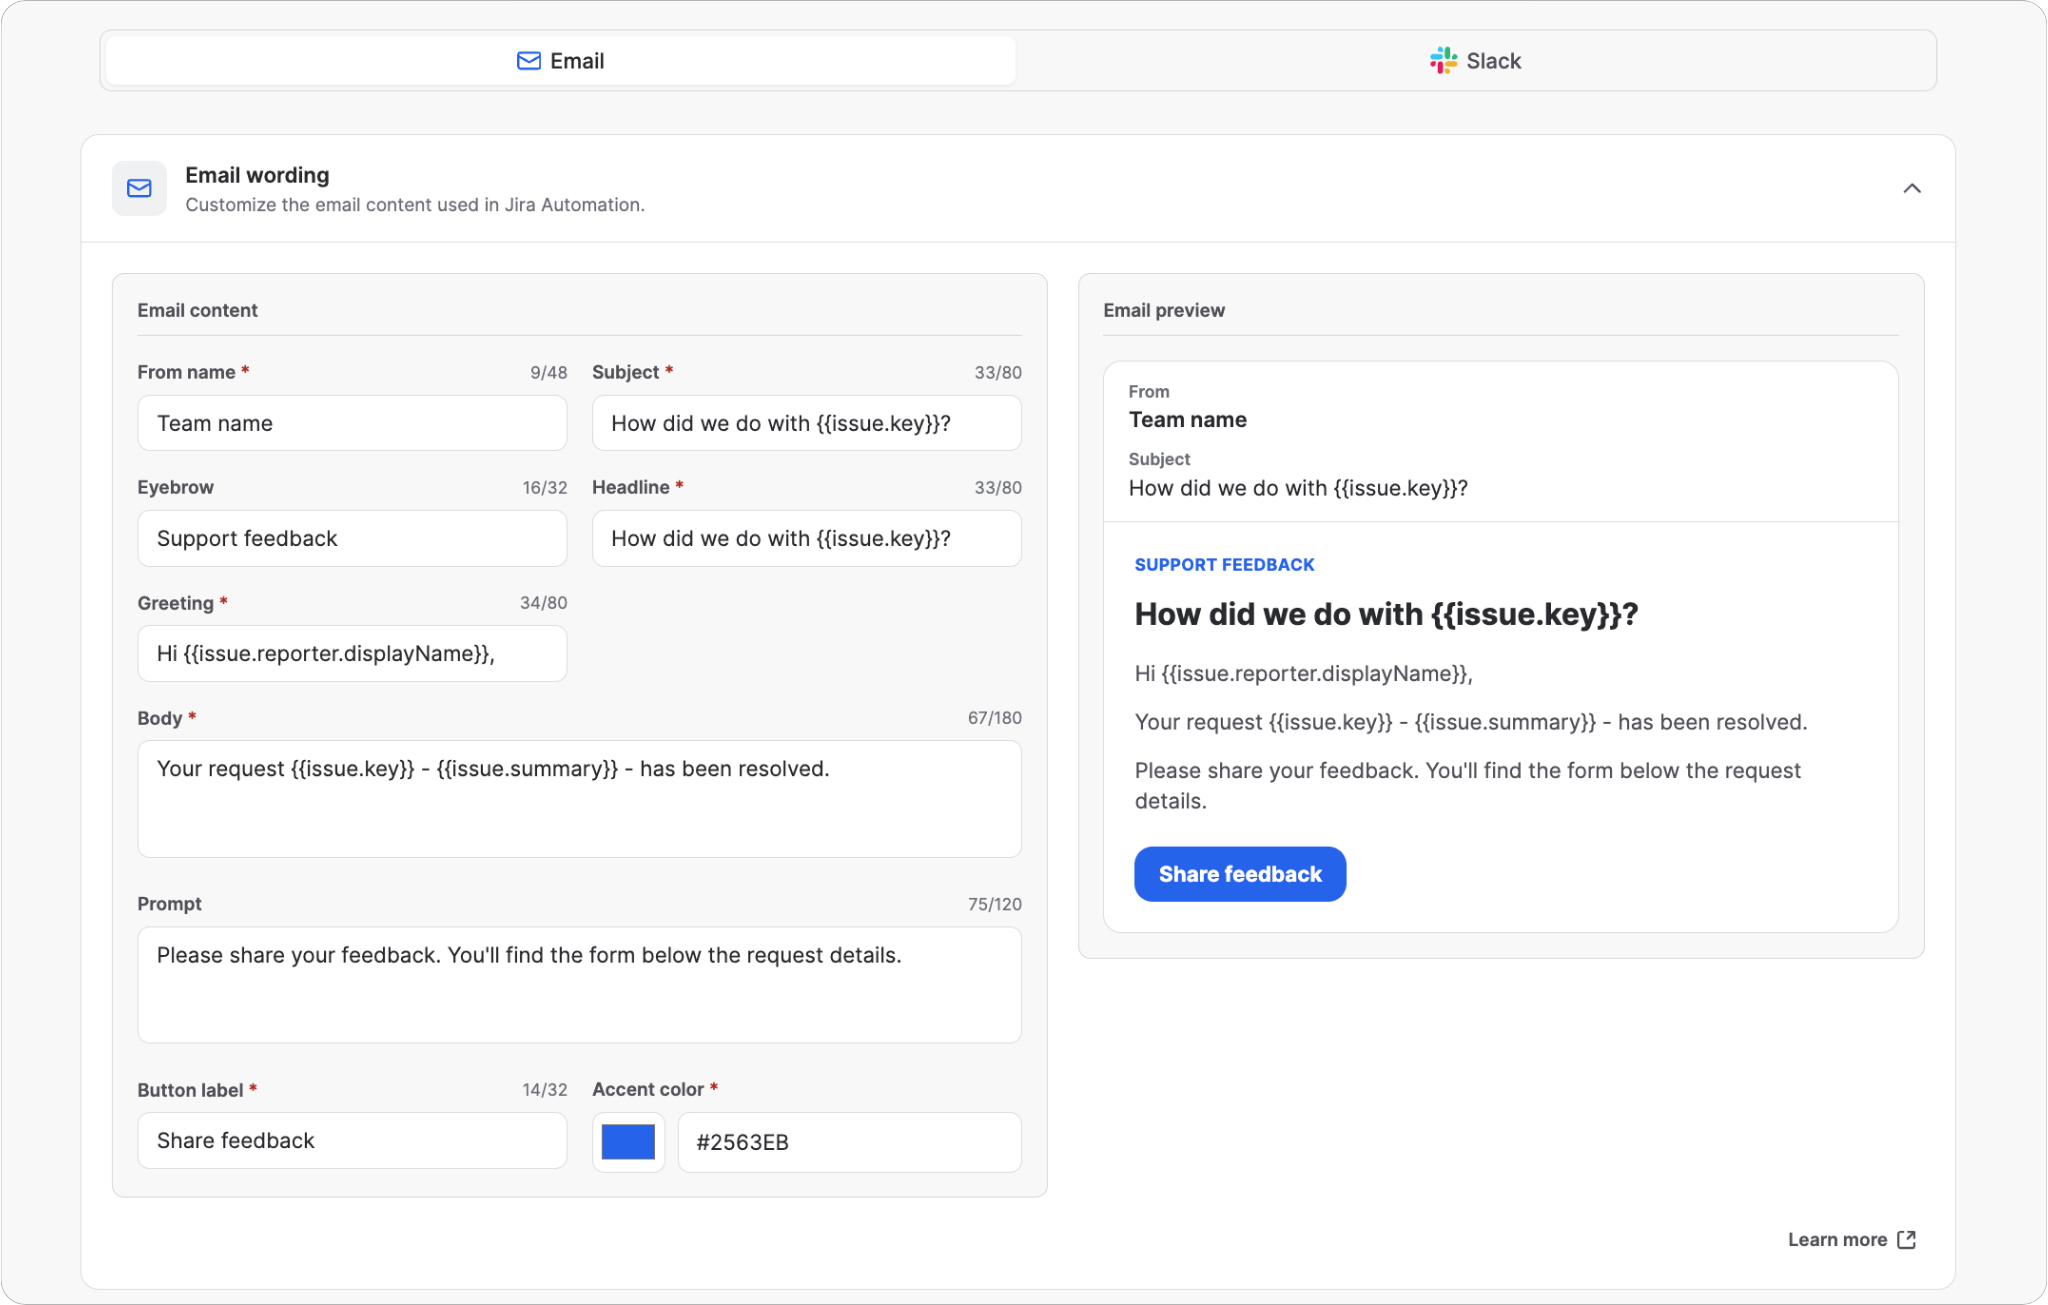
Task: Edit the Body text area
Action: 579,798
